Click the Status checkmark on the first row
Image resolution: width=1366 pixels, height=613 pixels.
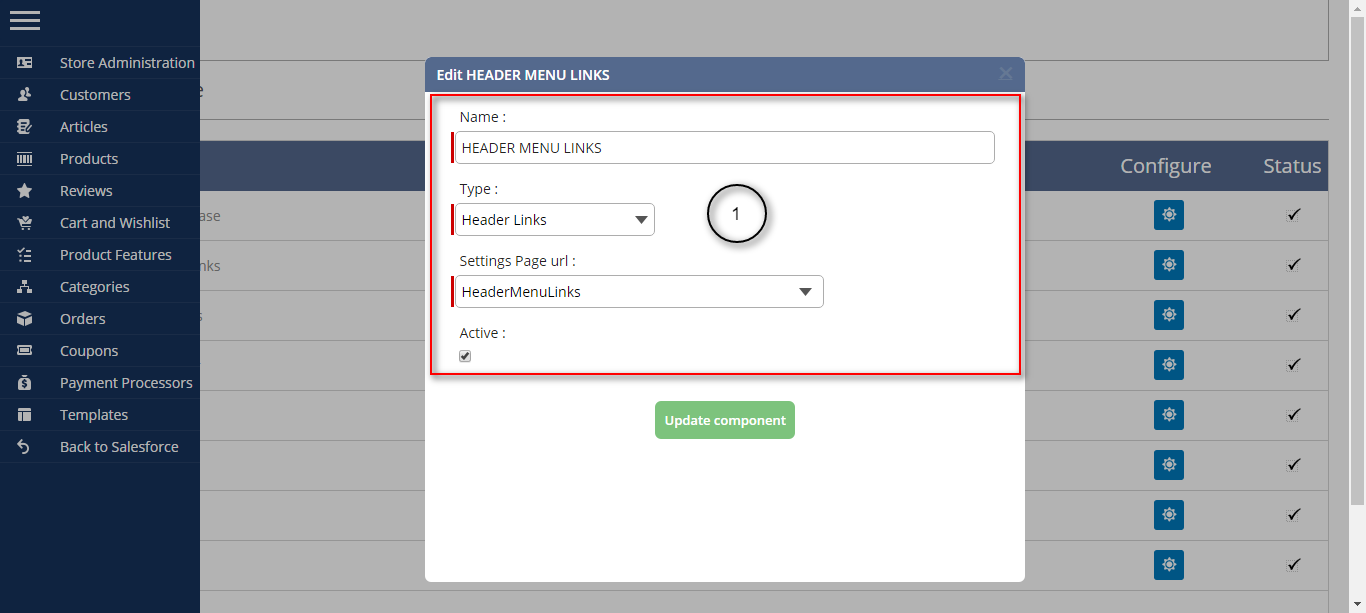click(x=1294, y=215)
